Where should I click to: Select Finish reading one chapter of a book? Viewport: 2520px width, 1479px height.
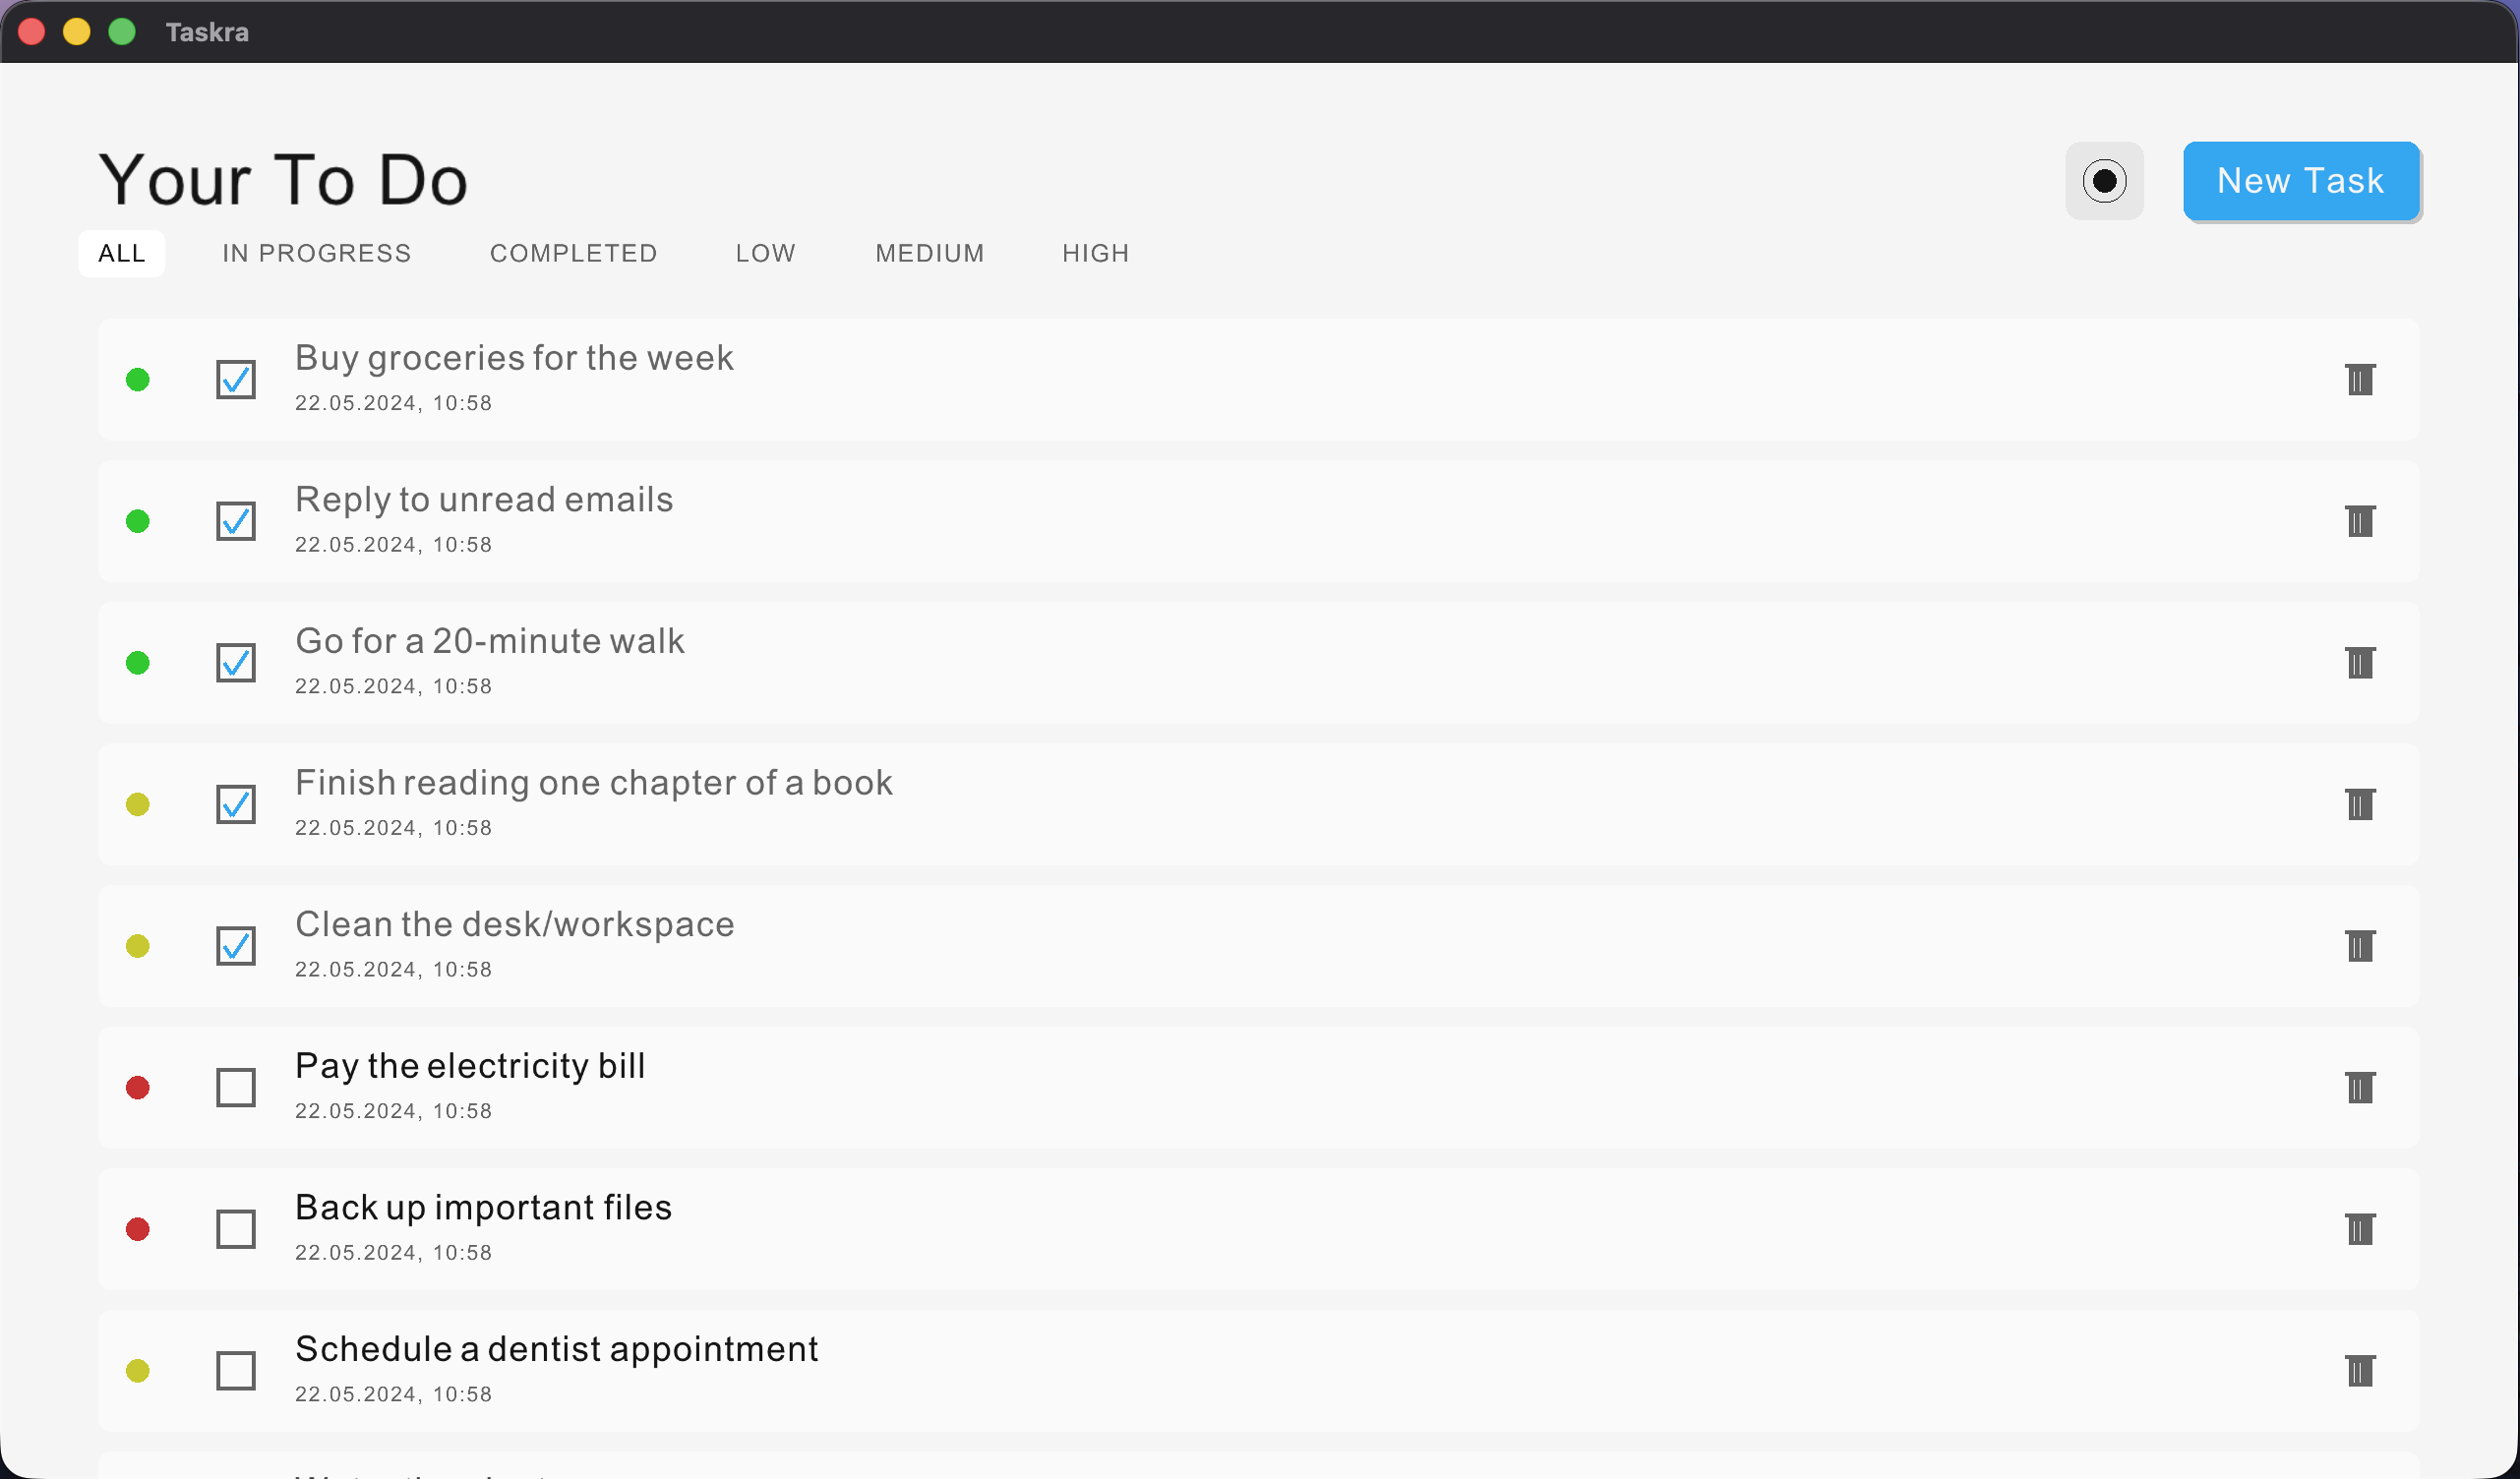pyautogui.click(x=594, y=783)
